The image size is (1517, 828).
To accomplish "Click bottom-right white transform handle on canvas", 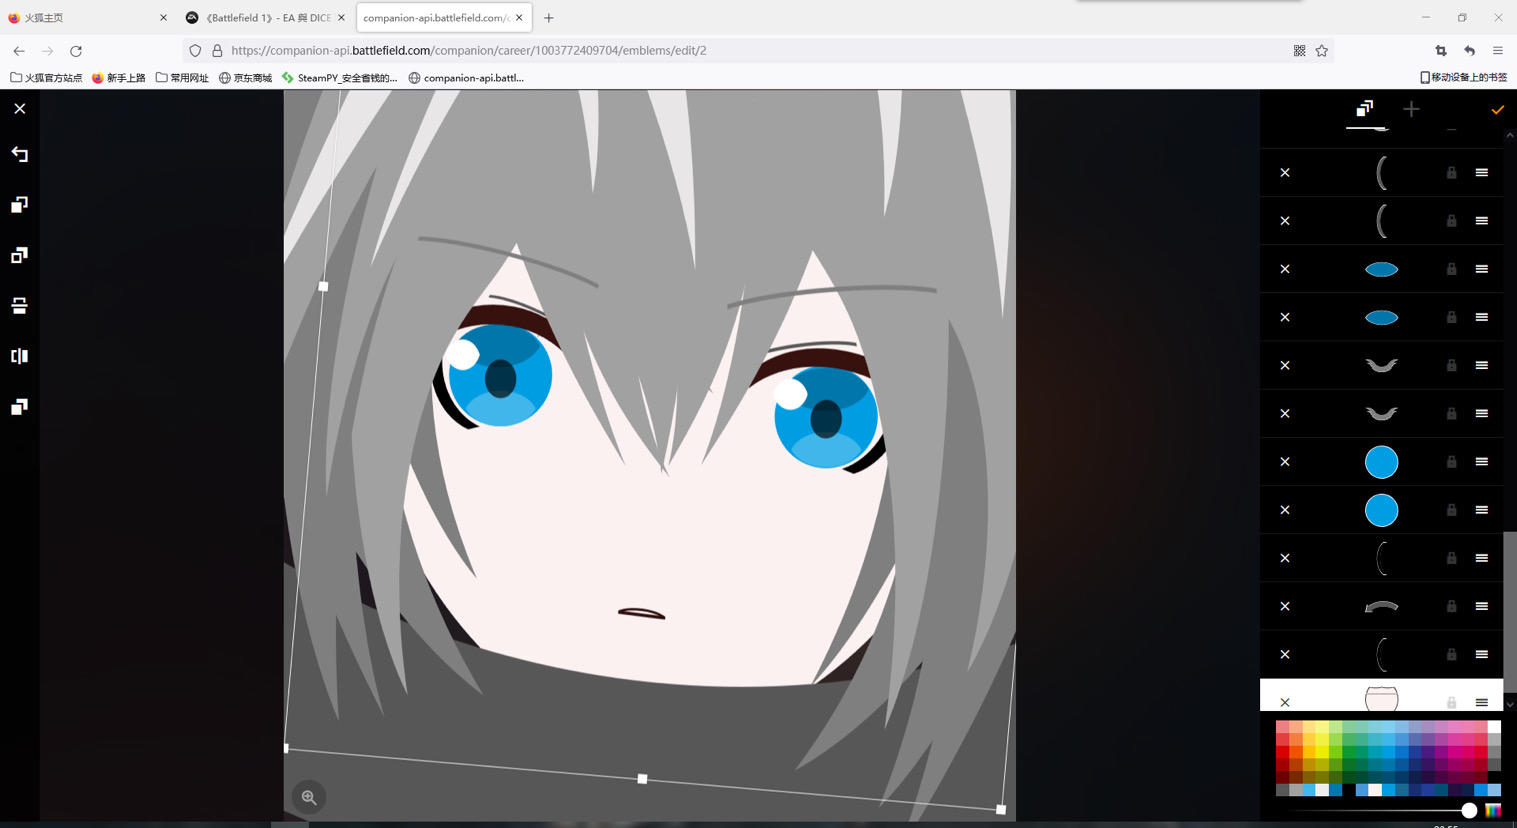I will [x=1001, y=809].
